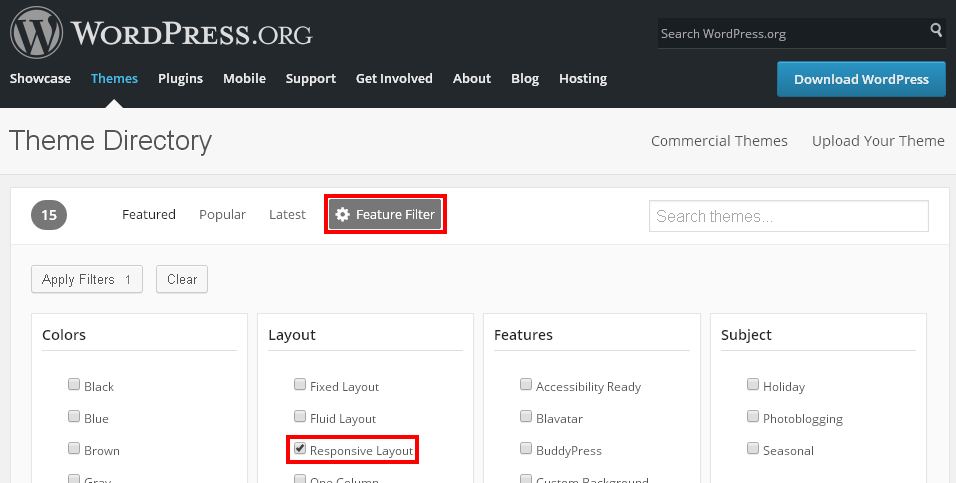
Task: Toggle the Feature Filter button
Action: tap(385, 214)
